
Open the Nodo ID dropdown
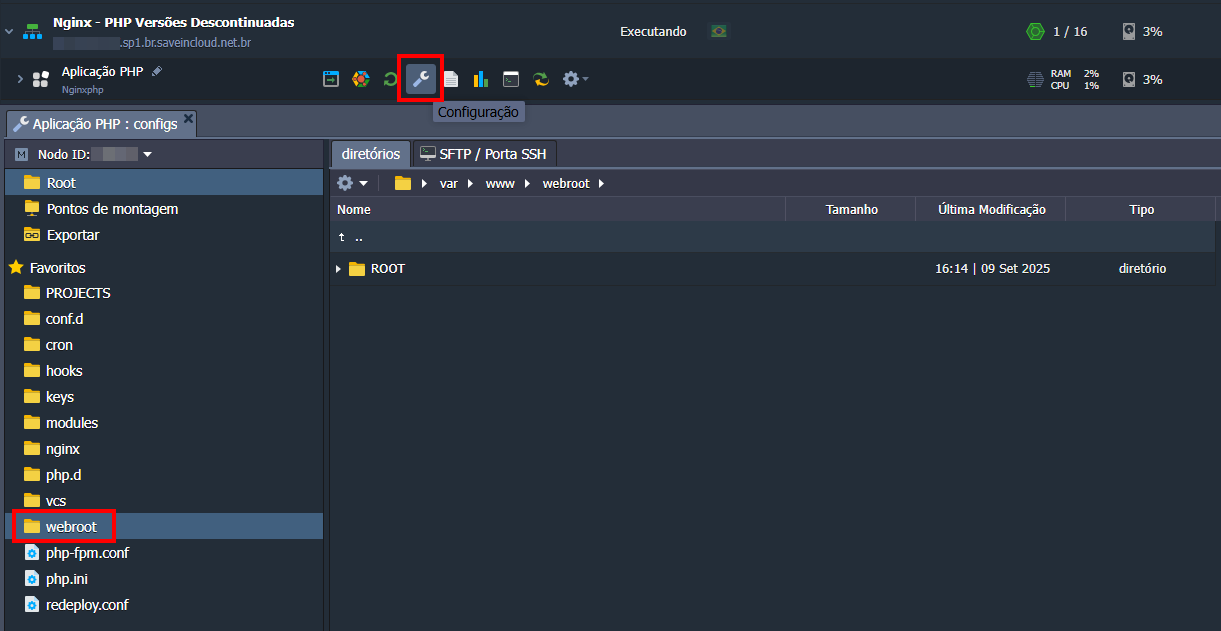pos(147,155)
